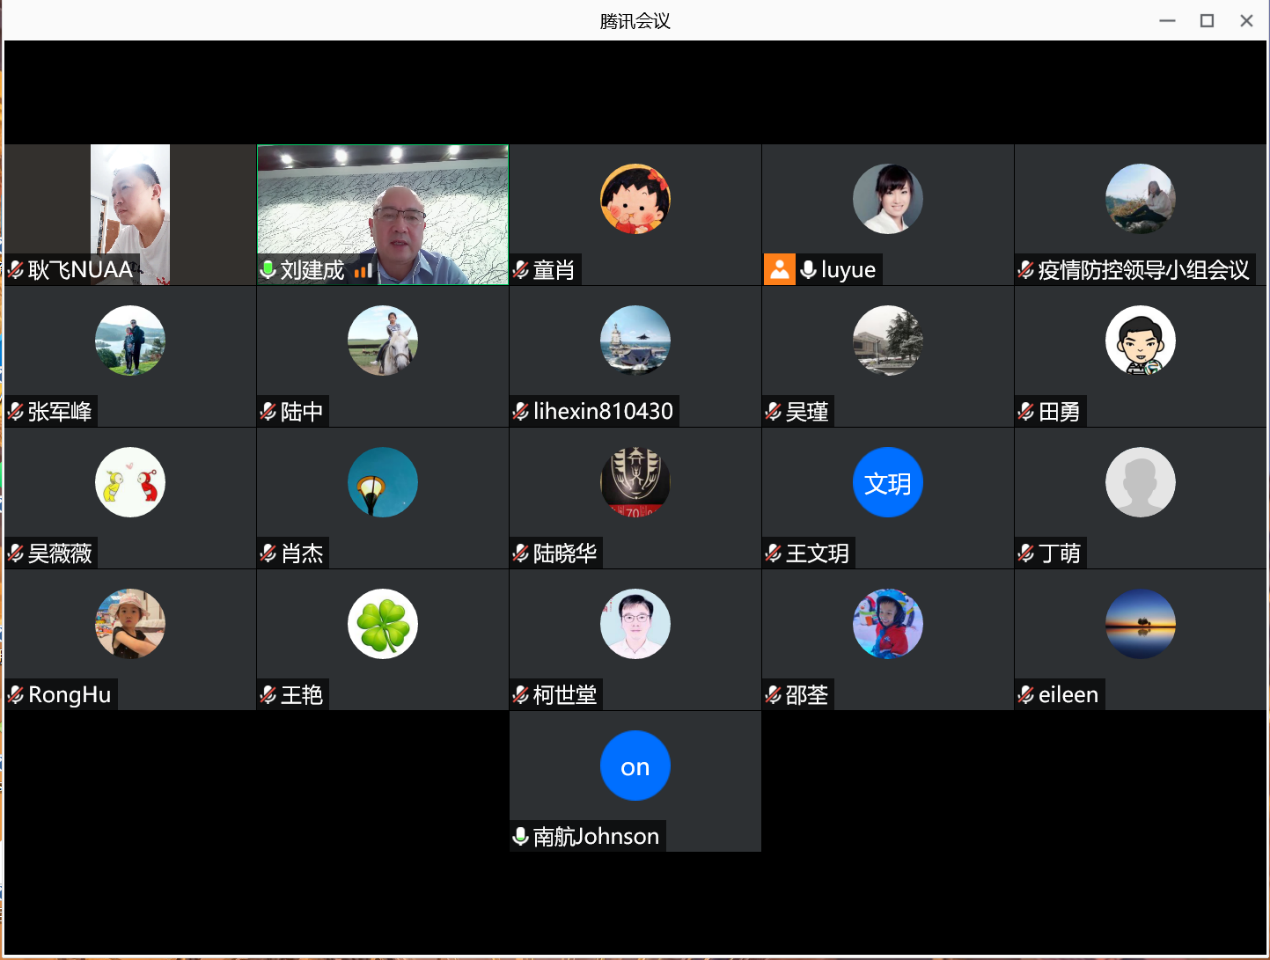Click the default gray avatar of 丁萌
Viewport: 1270px width, 960px height.
coord(1140,483)
